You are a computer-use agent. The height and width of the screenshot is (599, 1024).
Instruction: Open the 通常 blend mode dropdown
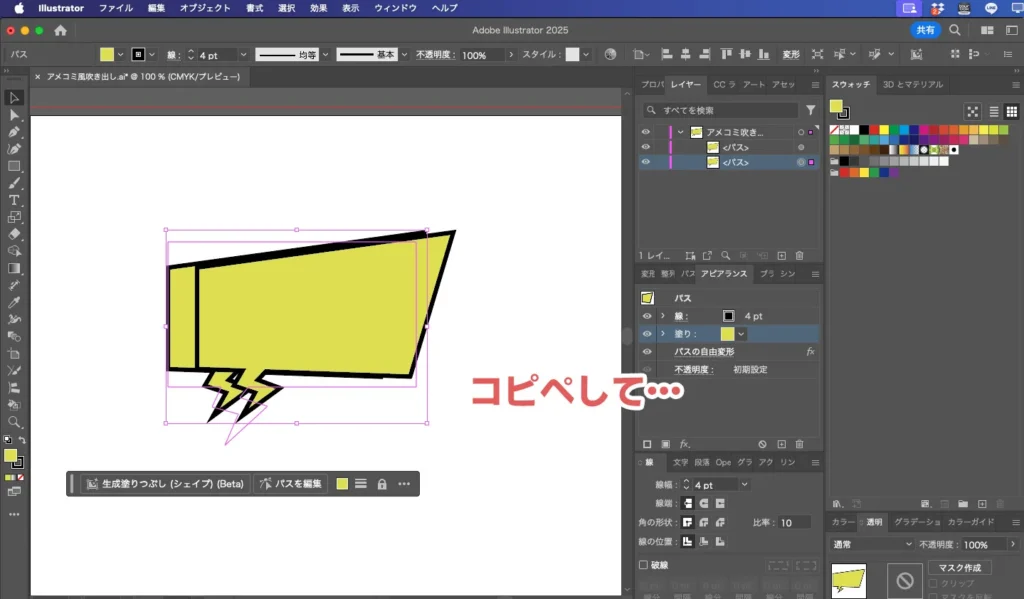(872, 544)
